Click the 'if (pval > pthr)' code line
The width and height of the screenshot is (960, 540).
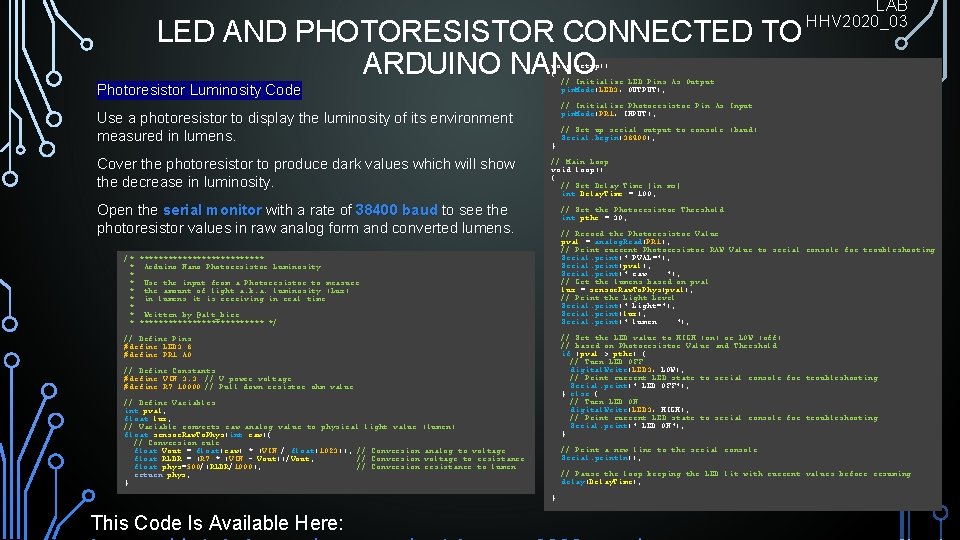click(603, 353)
